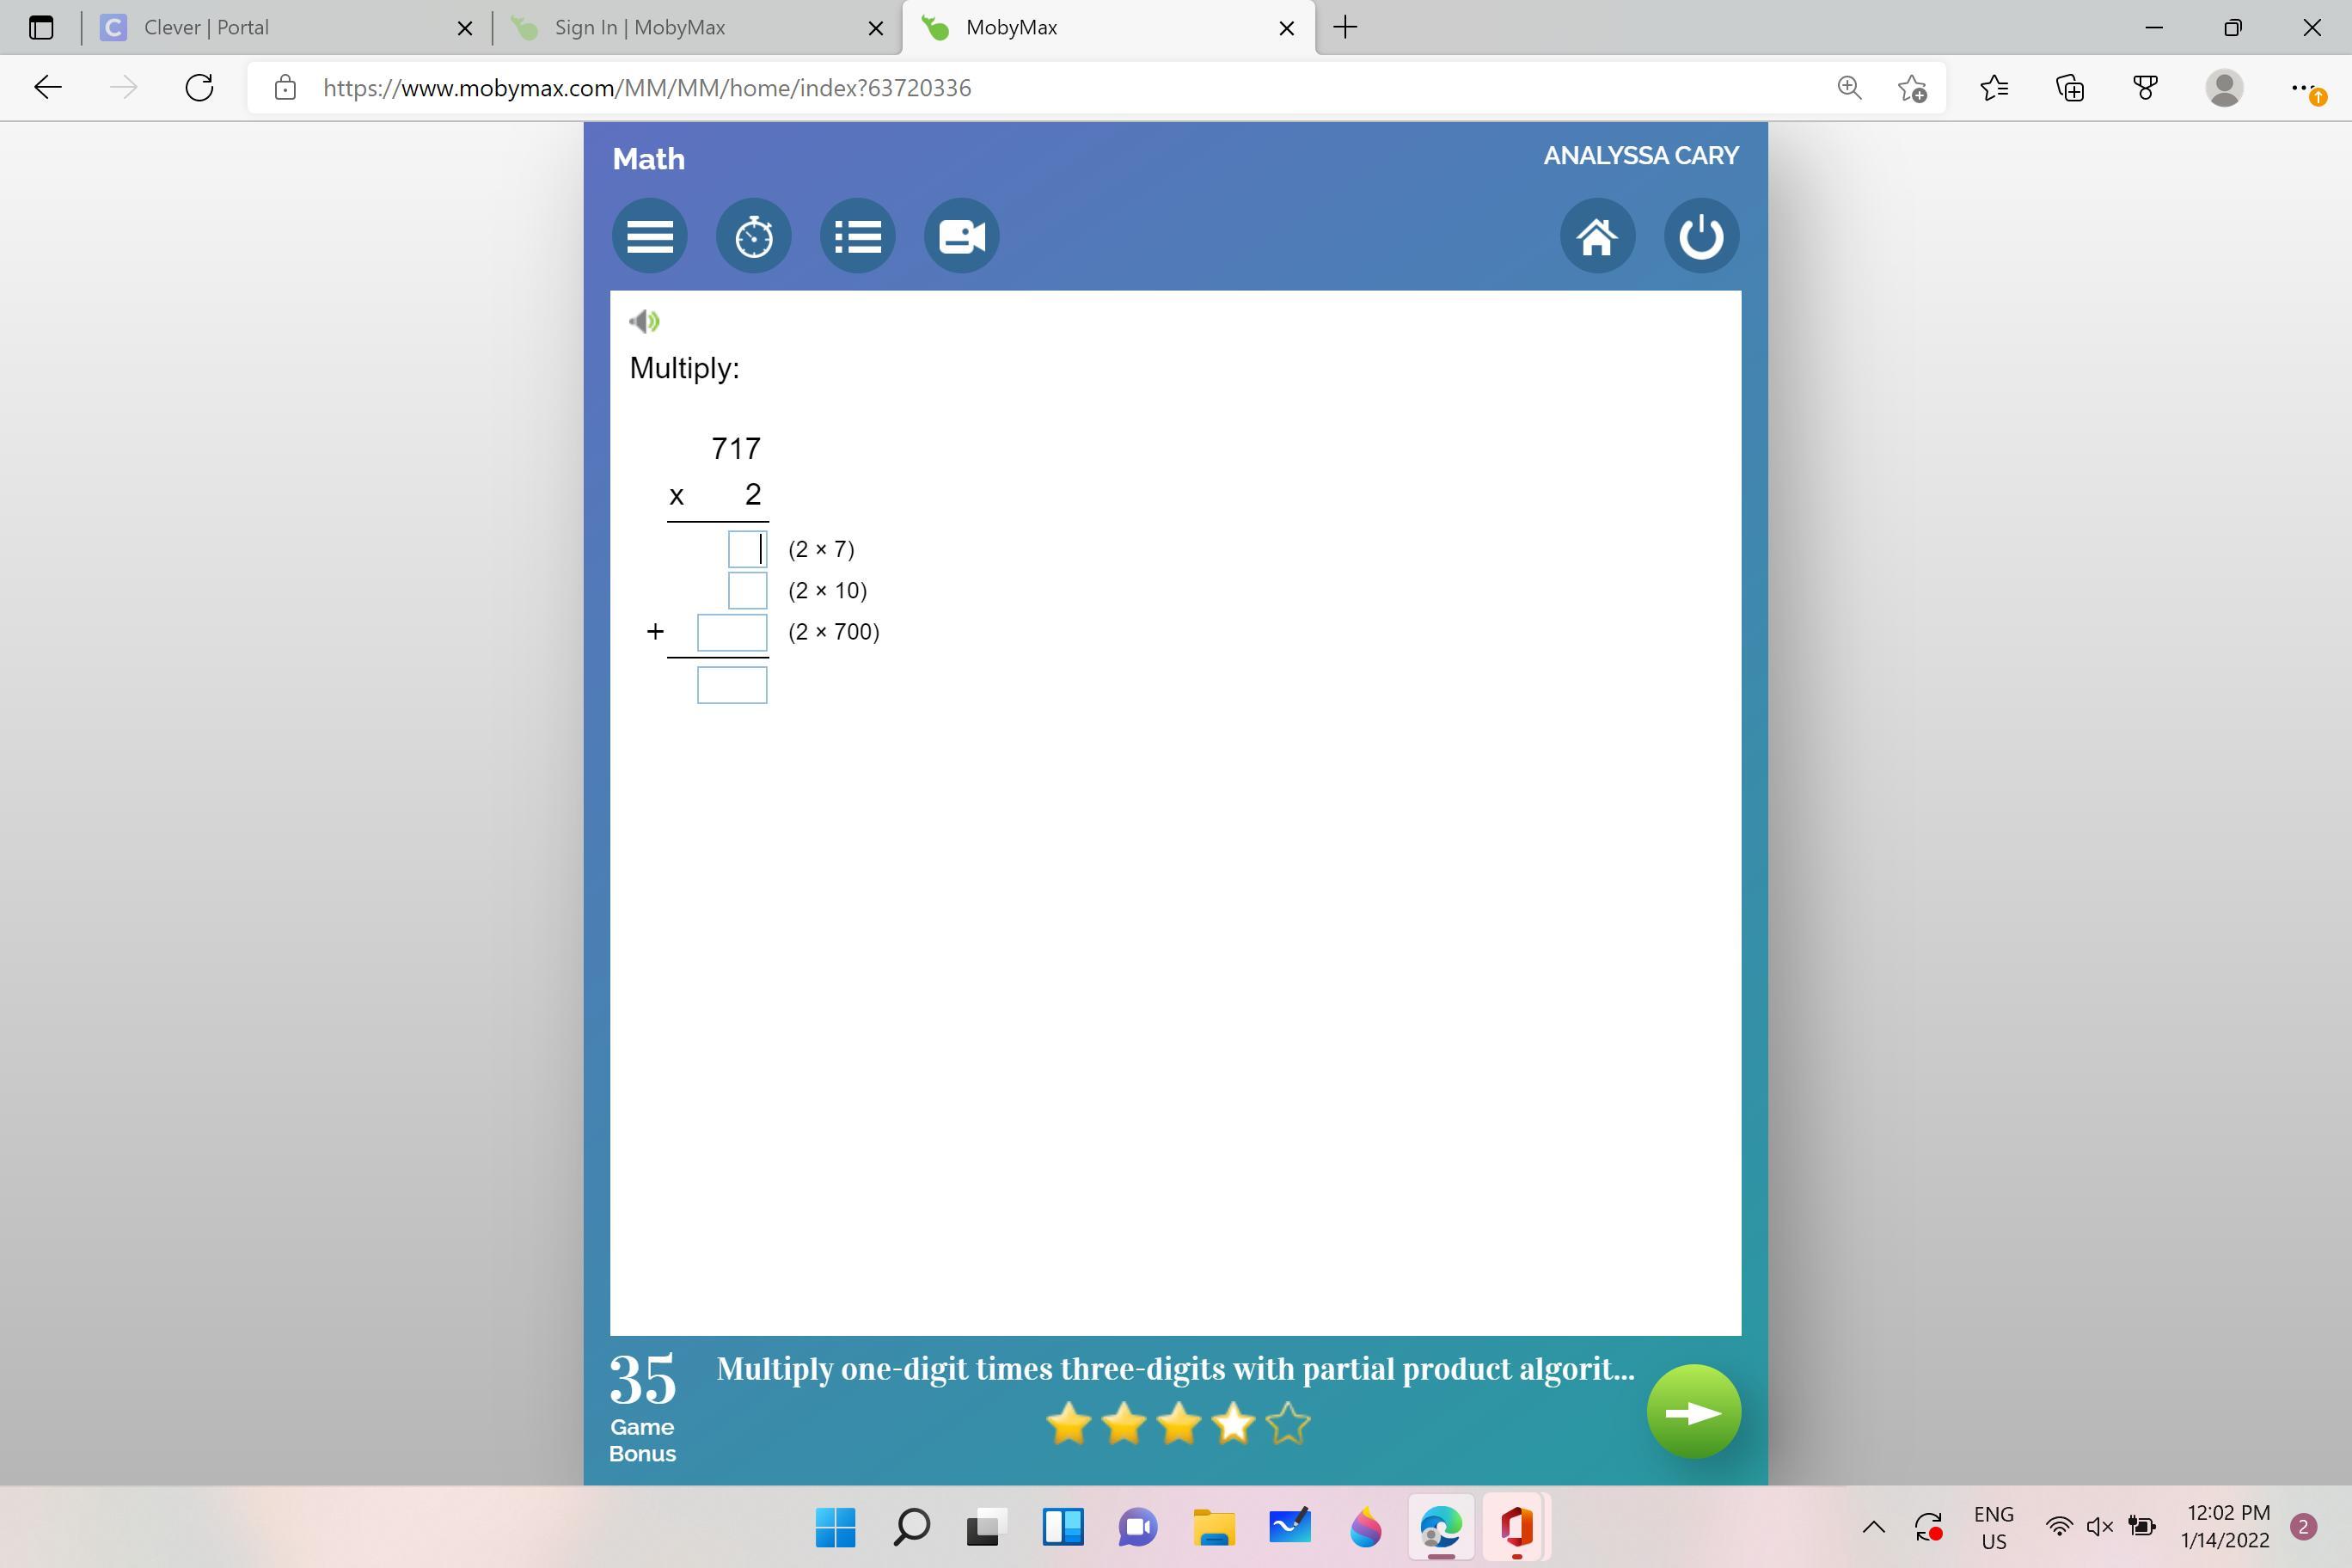
Task: Click the browser zoom magnifier icon
Action: click(1849, 88)
